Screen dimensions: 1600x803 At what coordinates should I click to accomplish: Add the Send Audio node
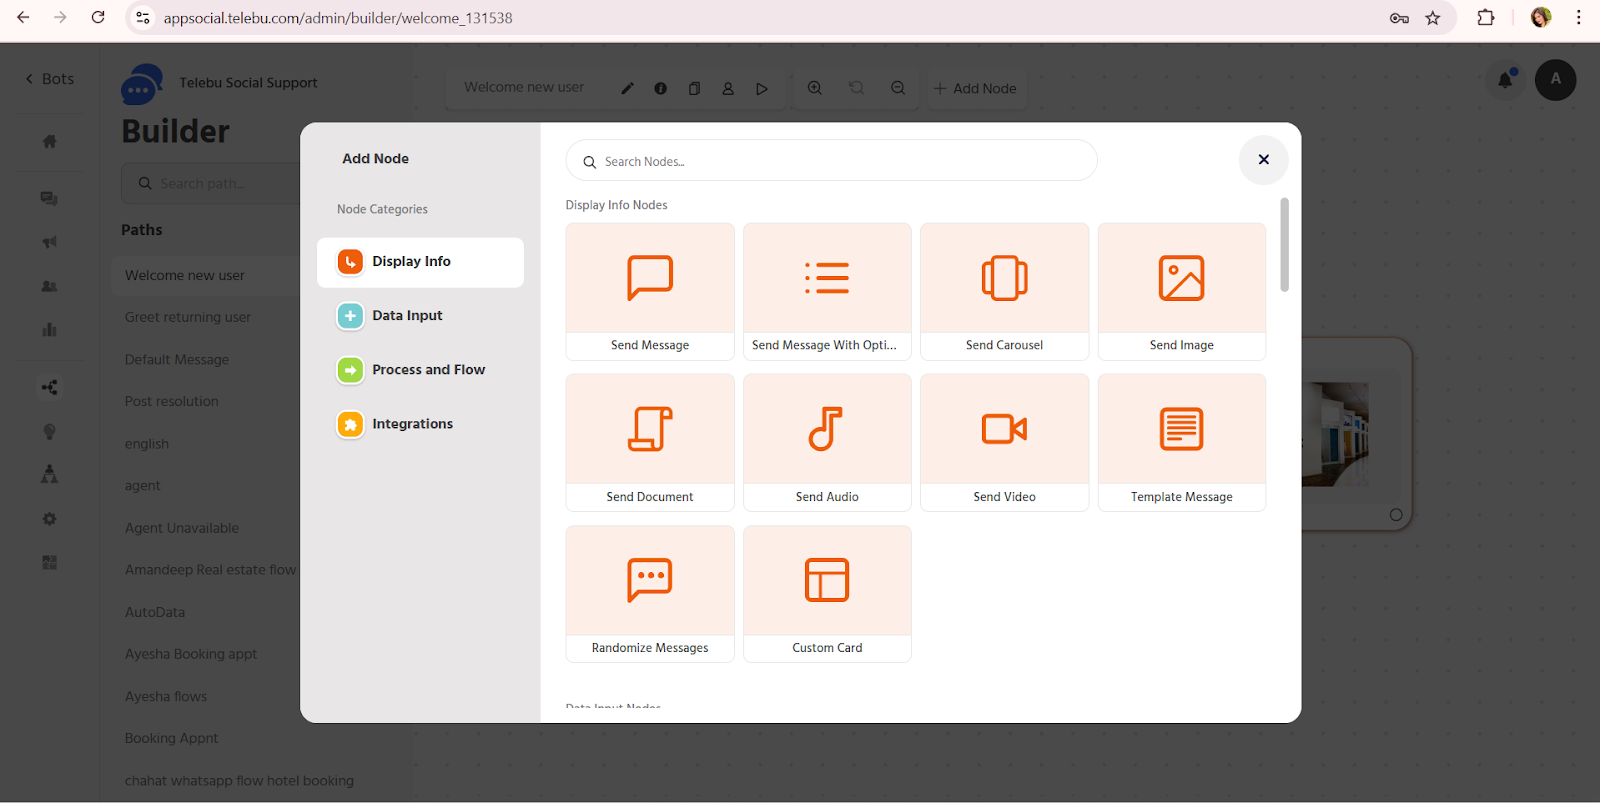(827, 442)
